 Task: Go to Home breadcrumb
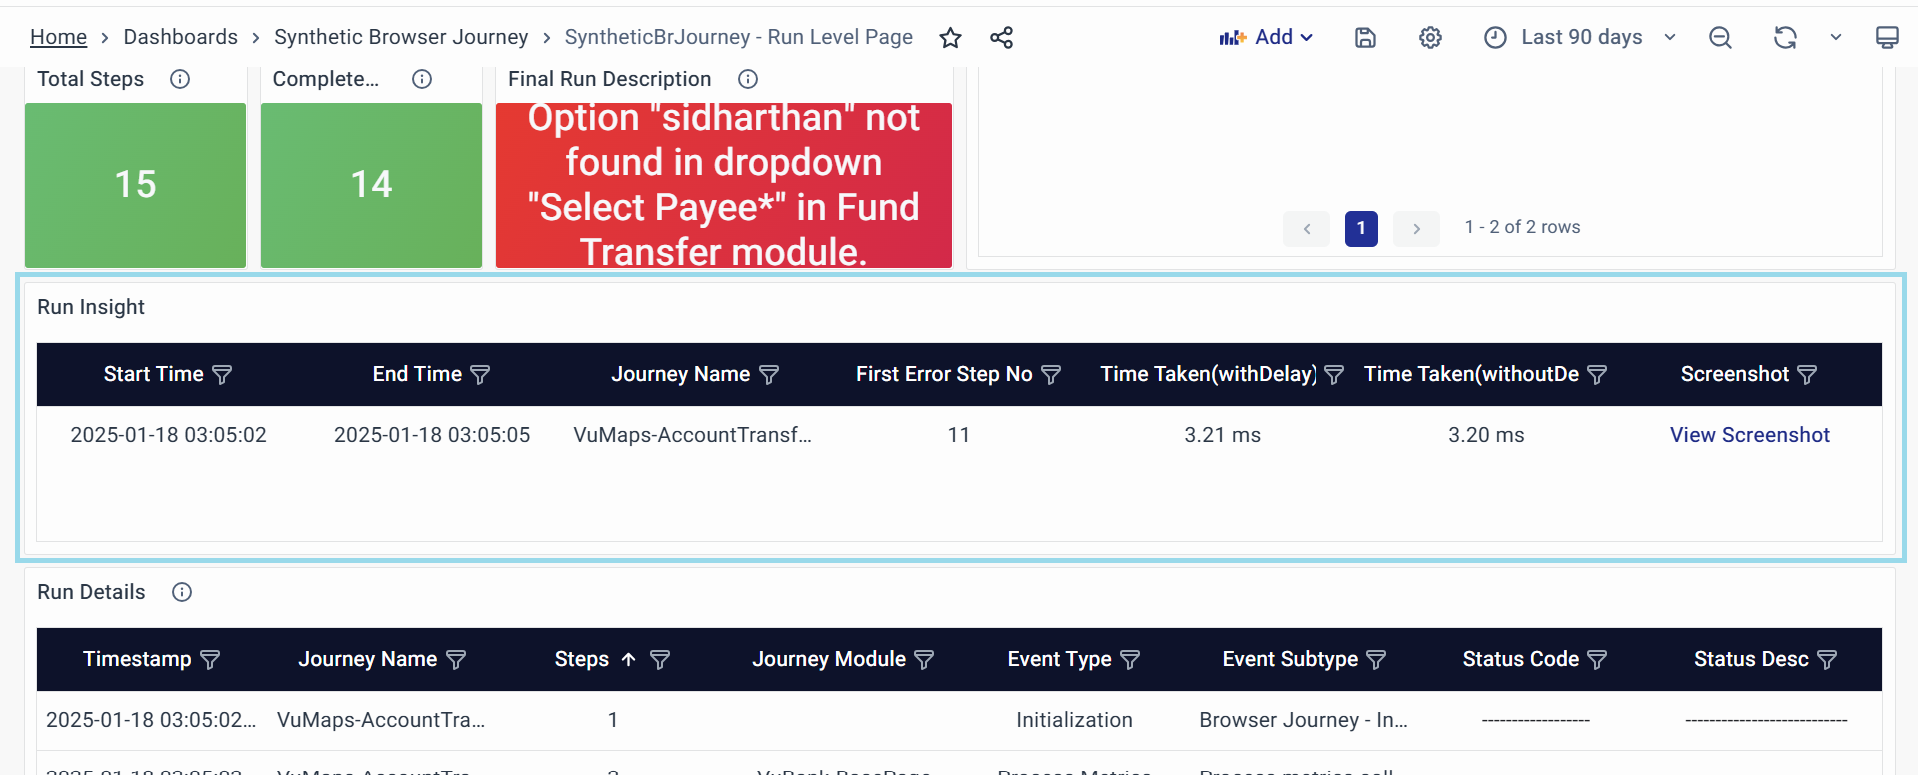pyautogui.click(x=58, y=38)
